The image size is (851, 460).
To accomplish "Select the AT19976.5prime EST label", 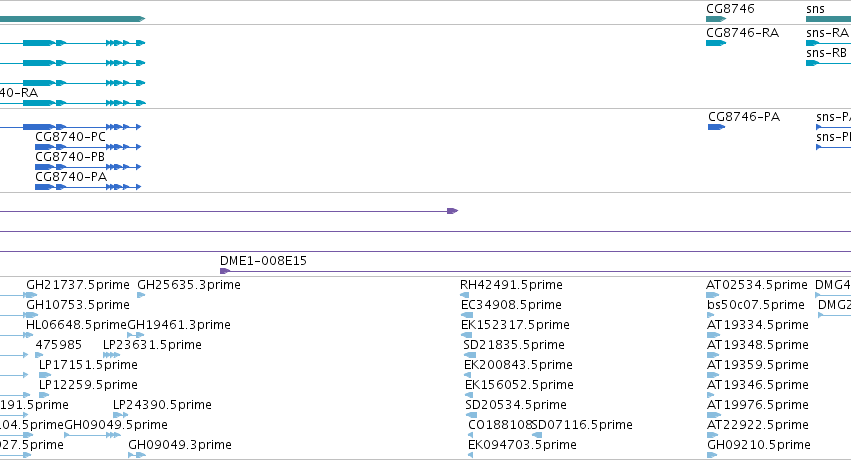I will [x=758, y=405].
